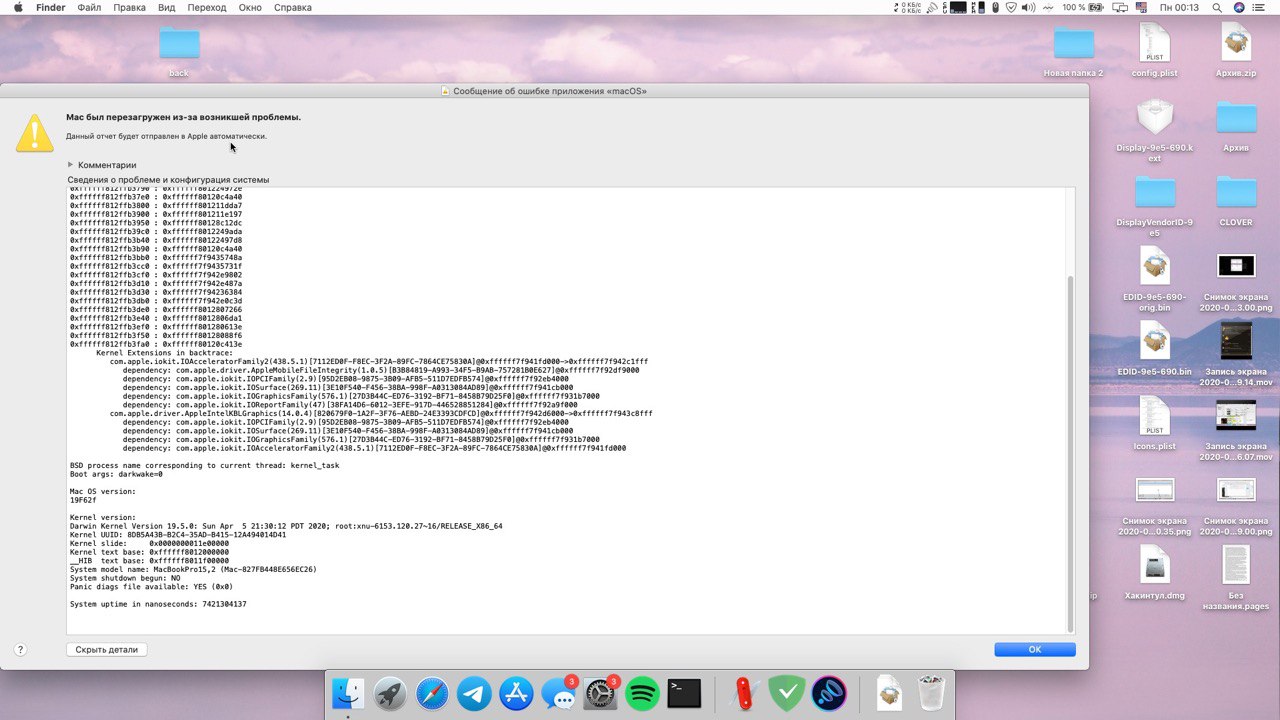
Task: Click the volume icon in menu bar
Action: [1029, 7]
